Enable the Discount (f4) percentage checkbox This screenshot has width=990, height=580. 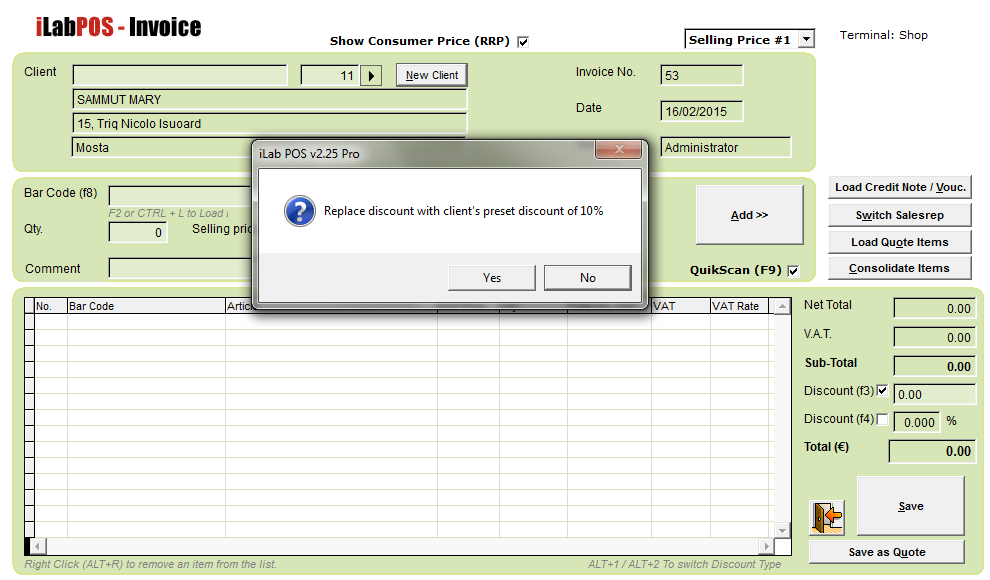point(882,420)
